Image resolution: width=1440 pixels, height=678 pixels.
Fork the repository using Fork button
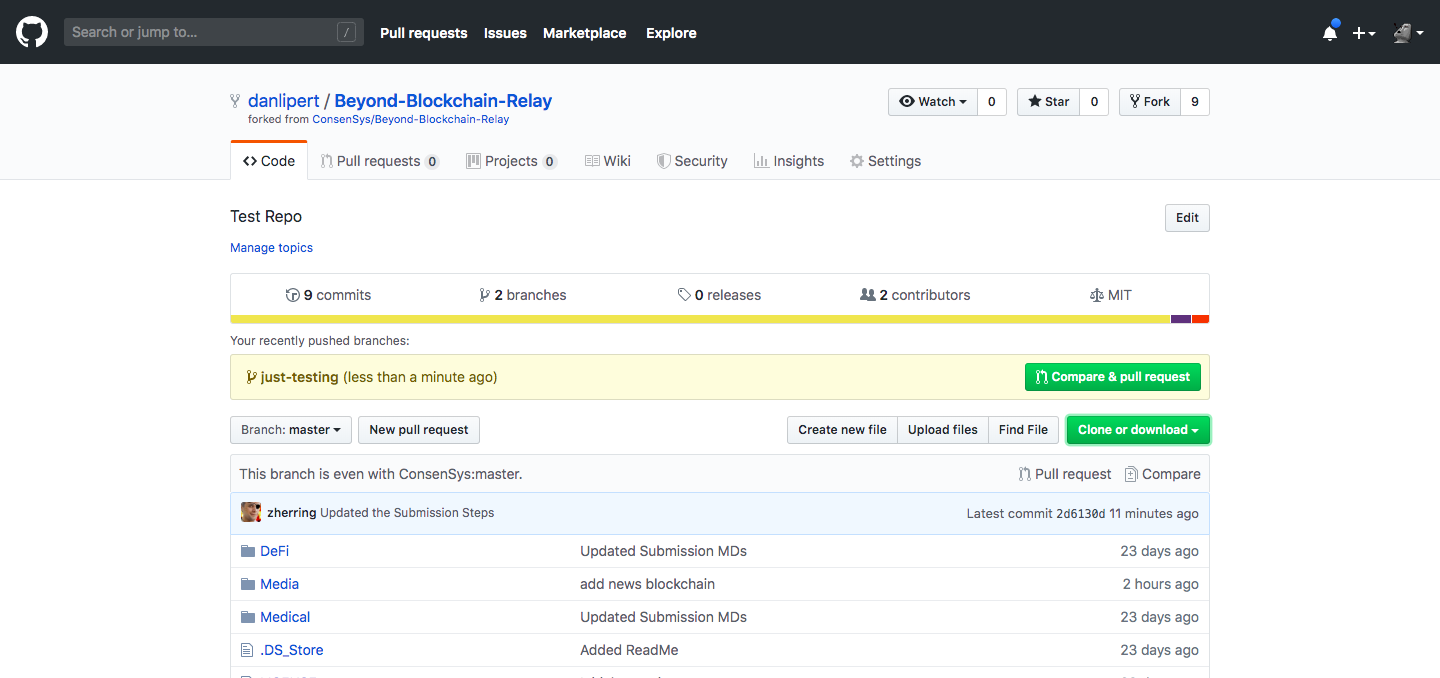click(x=1149, y=102)
